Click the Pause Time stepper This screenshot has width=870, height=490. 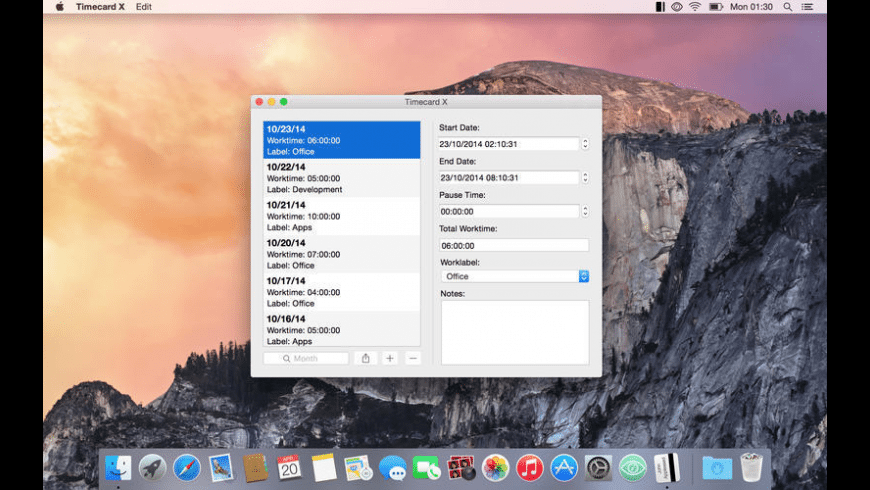pos(585,211)
